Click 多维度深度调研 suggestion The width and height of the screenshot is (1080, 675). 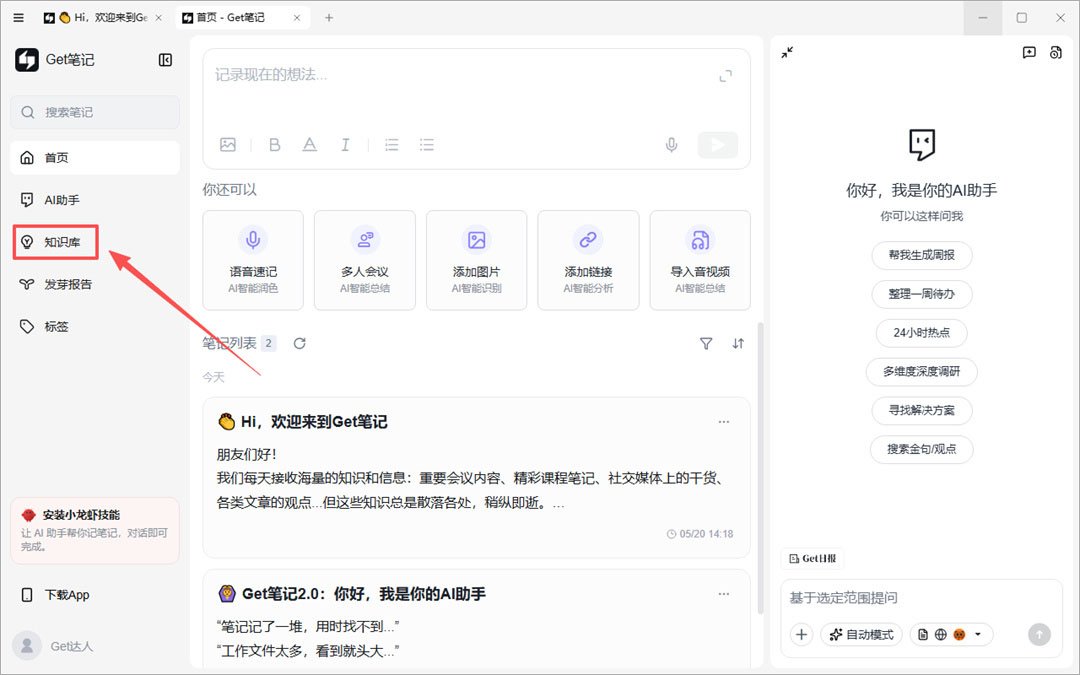[x=922, y=371]
